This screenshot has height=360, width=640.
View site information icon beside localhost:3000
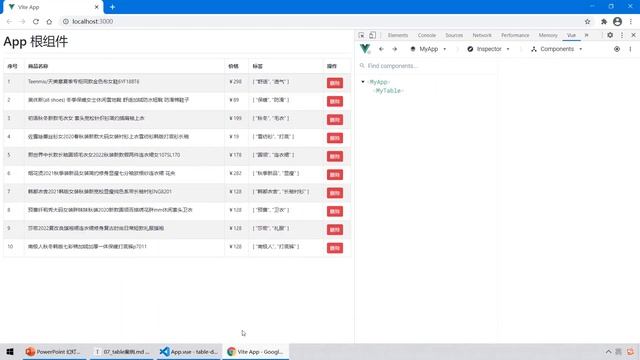[x=66, y=22]
